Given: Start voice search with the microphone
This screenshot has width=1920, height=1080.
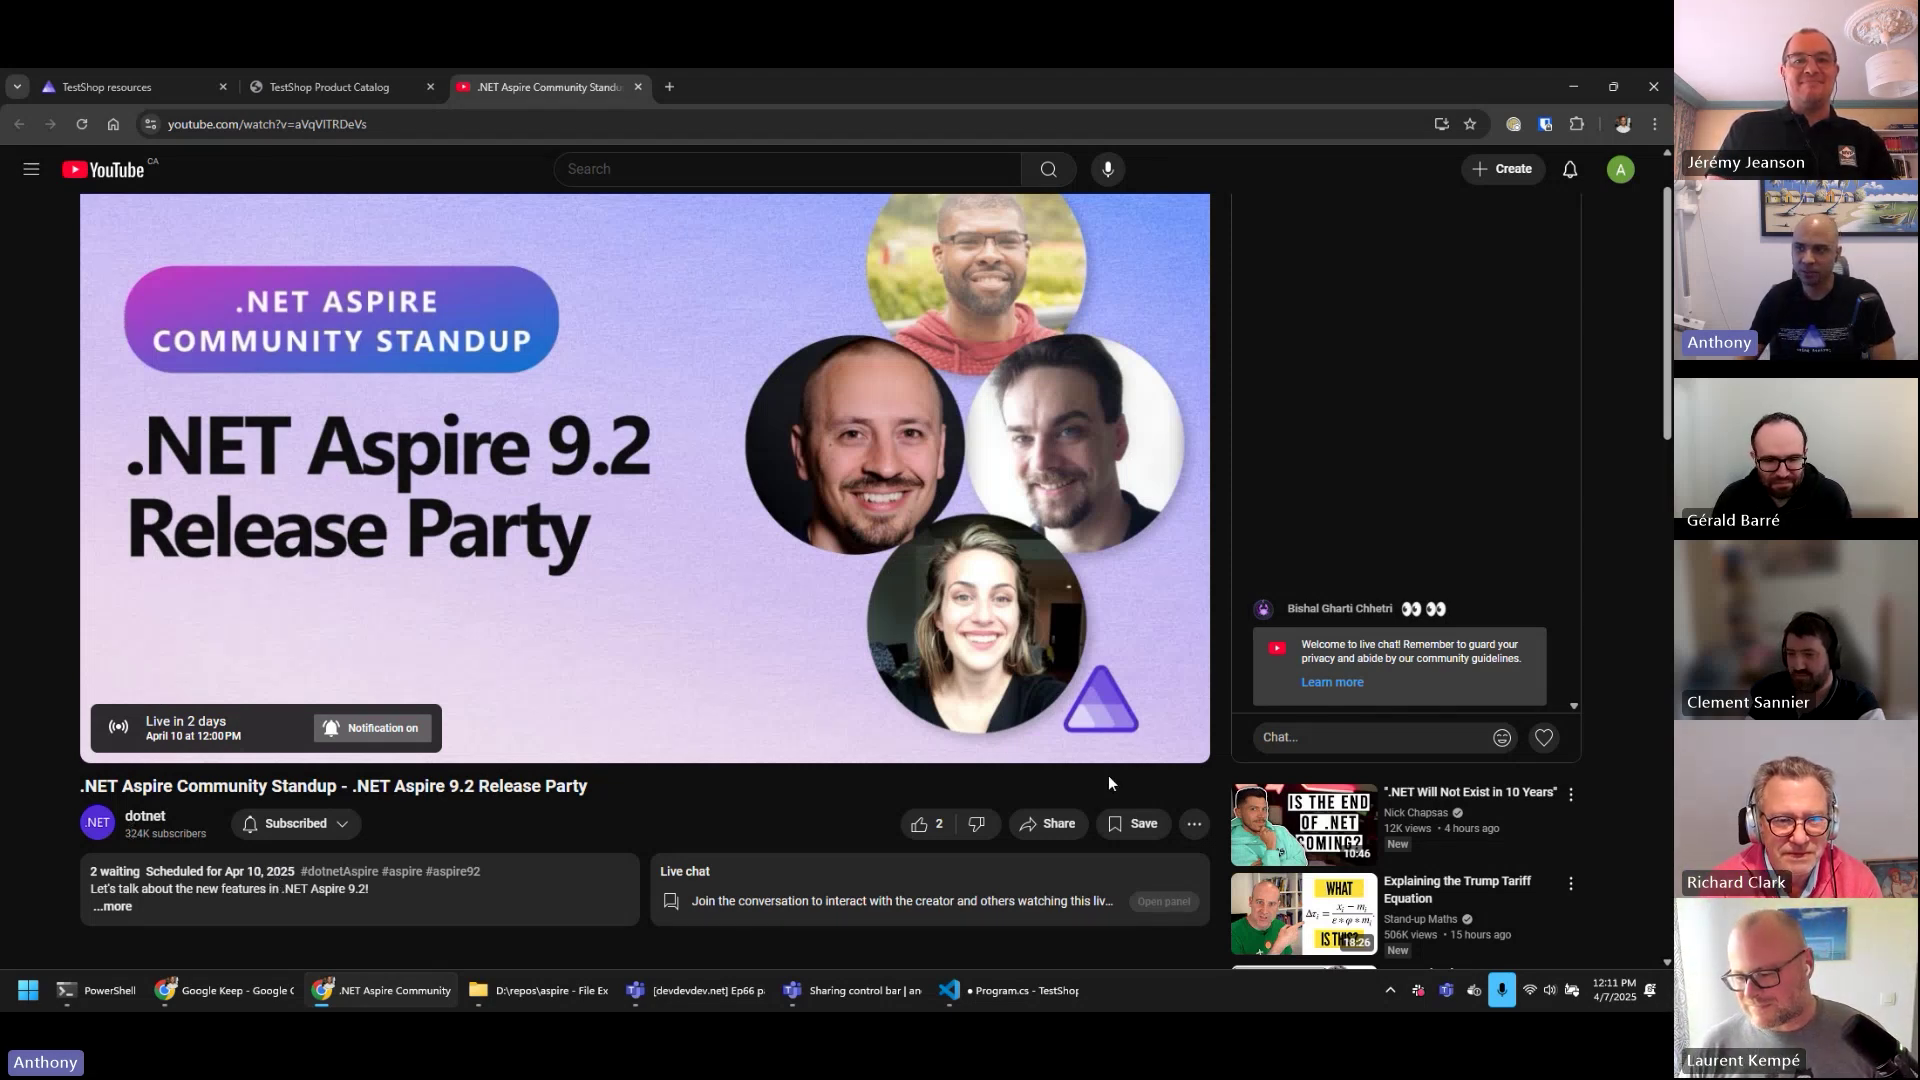Looking at the screenshot, I should coord(1108,169).
